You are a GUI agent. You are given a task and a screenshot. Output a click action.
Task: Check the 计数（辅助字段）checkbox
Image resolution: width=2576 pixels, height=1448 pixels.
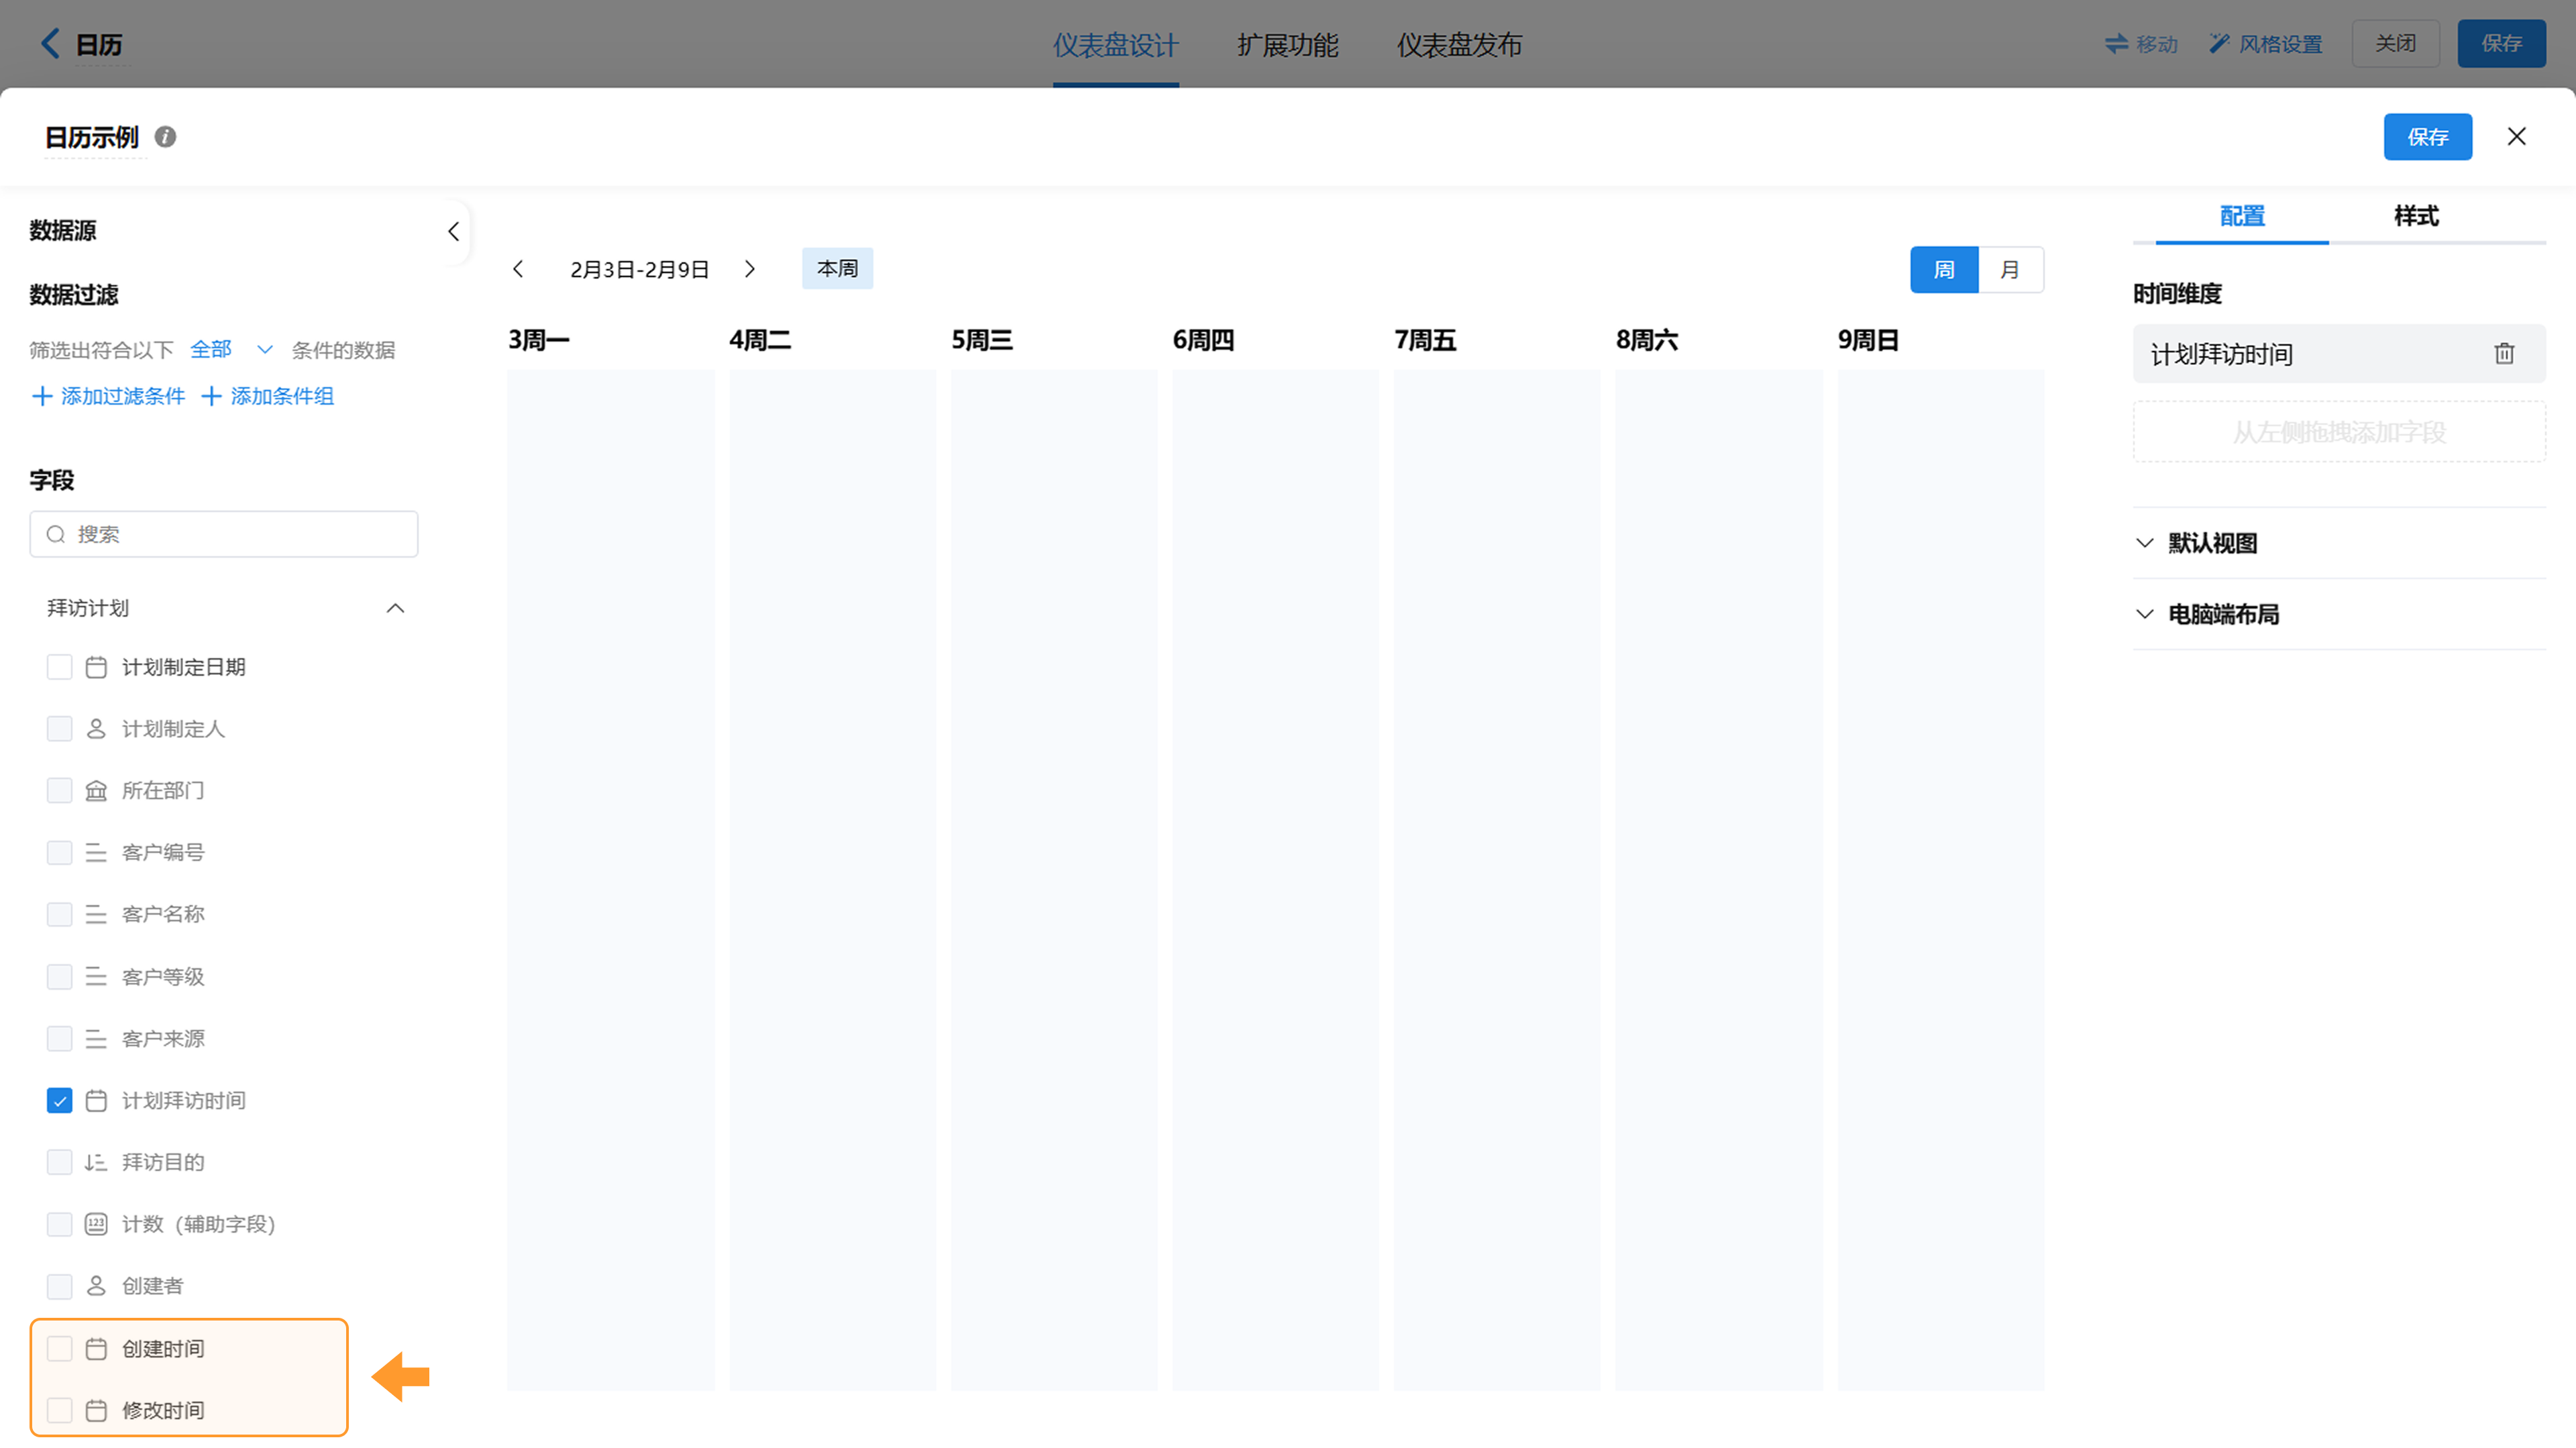pyautogui.click(x=60, y=1224)
